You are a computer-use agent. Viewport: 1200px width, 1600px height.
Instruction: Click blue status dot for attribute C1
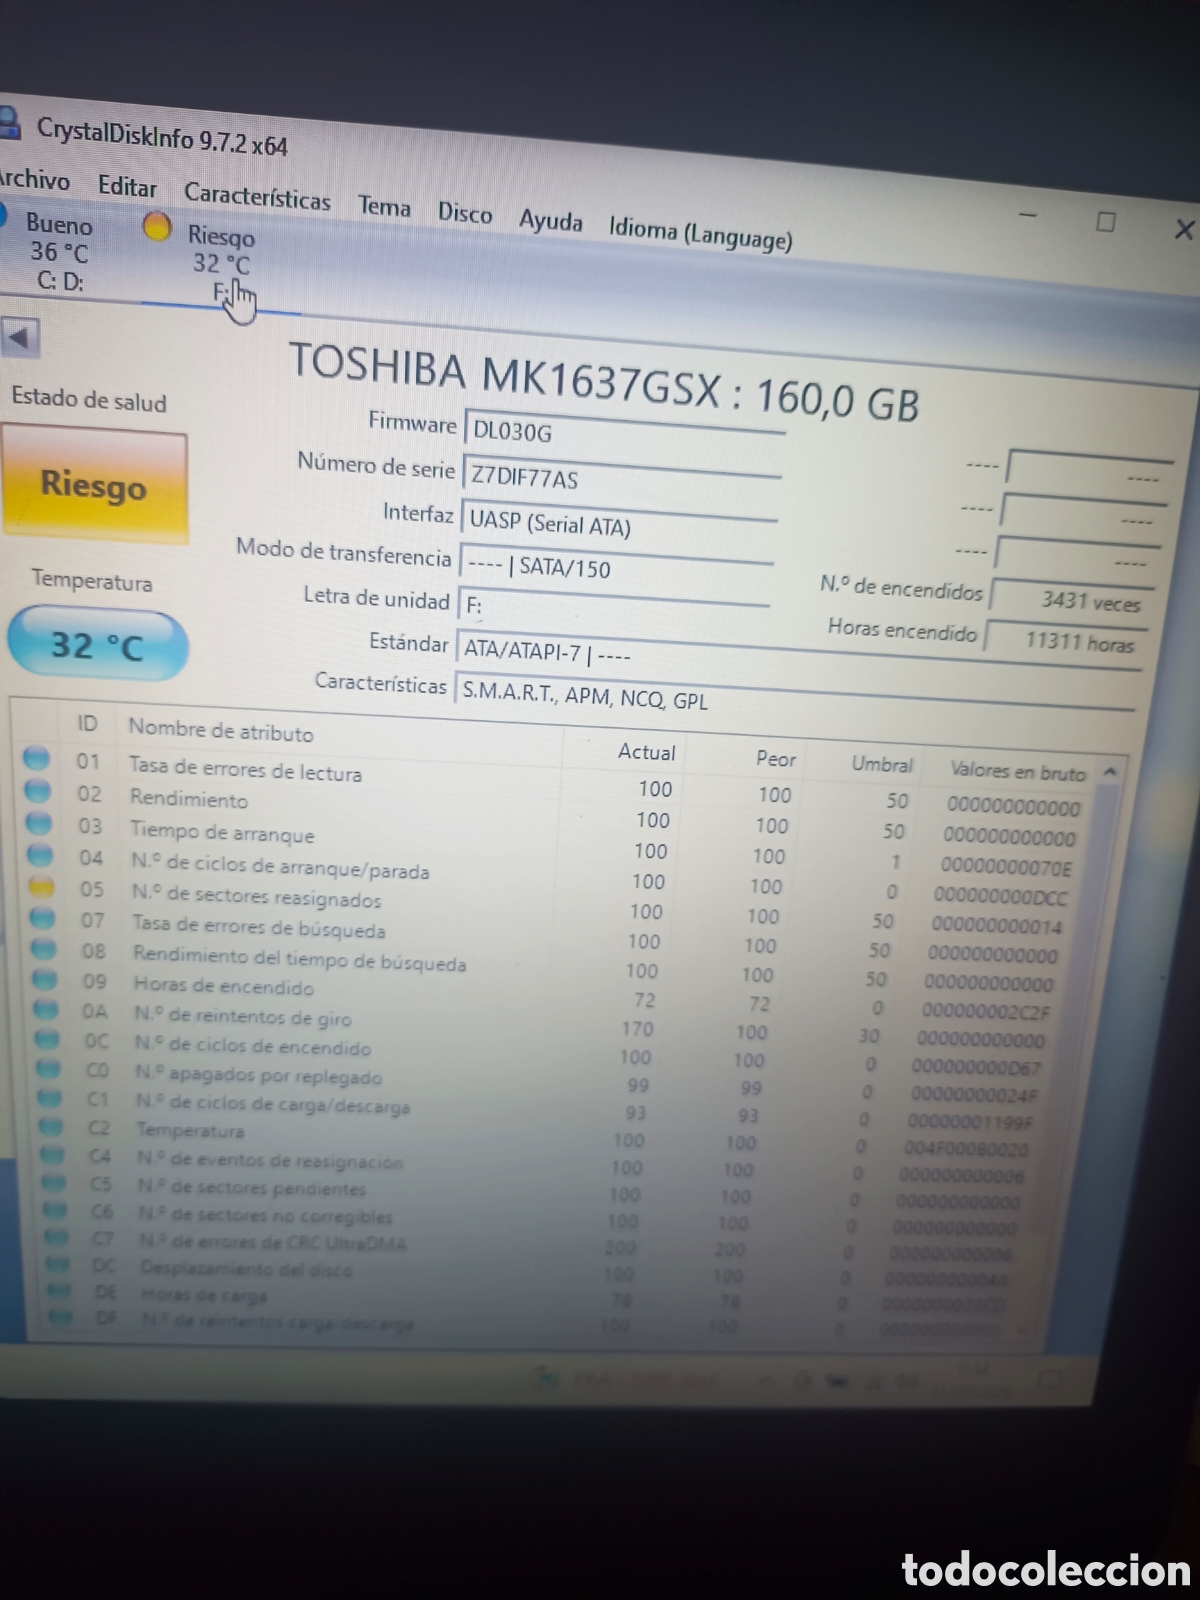point(49,1097)
